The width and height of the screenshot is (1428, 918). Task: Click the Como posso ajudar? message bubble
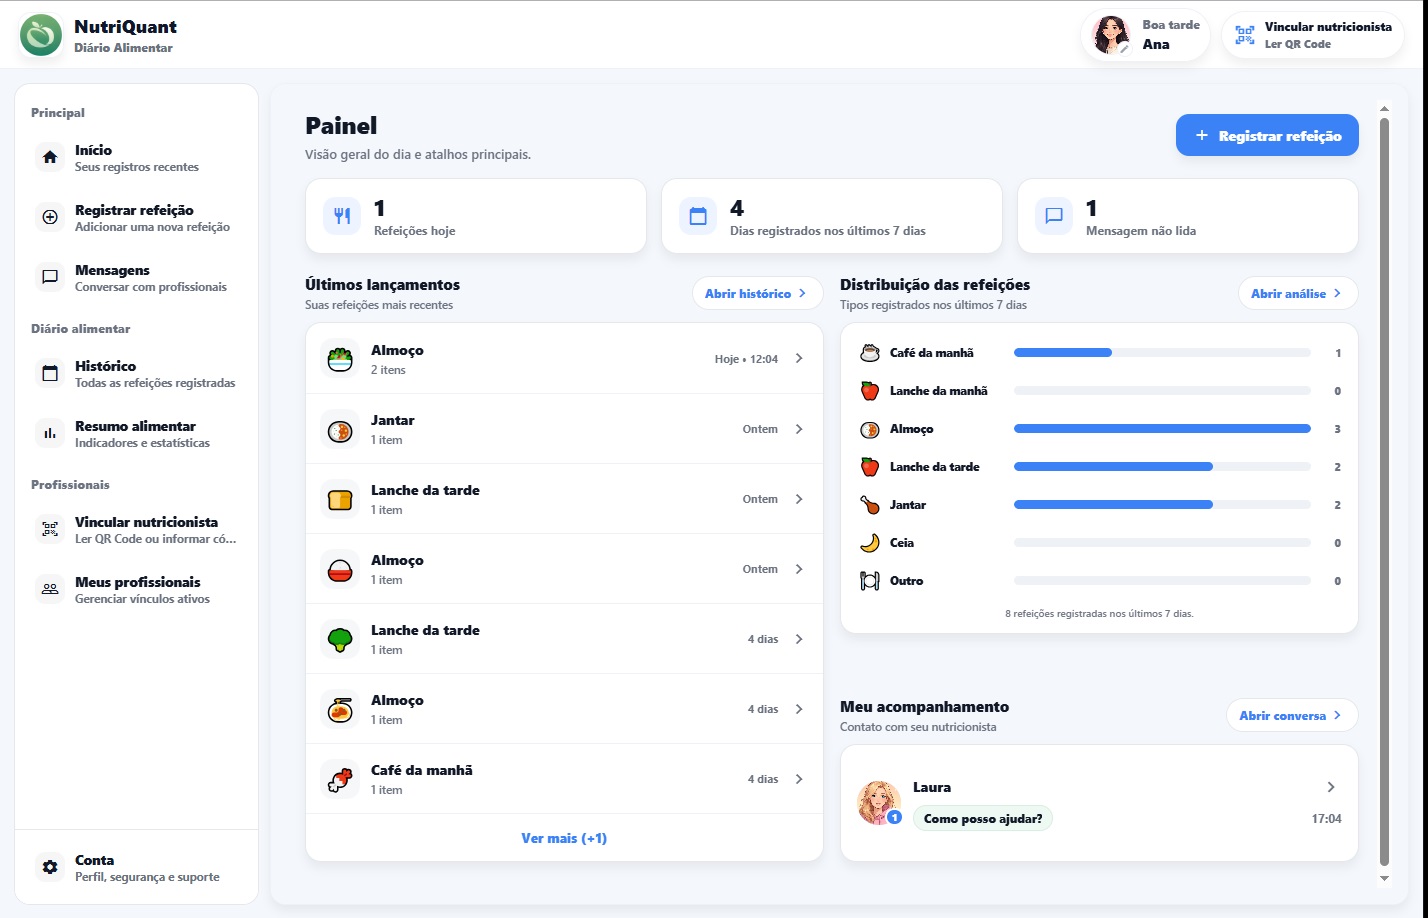click(x=983, y=818)
